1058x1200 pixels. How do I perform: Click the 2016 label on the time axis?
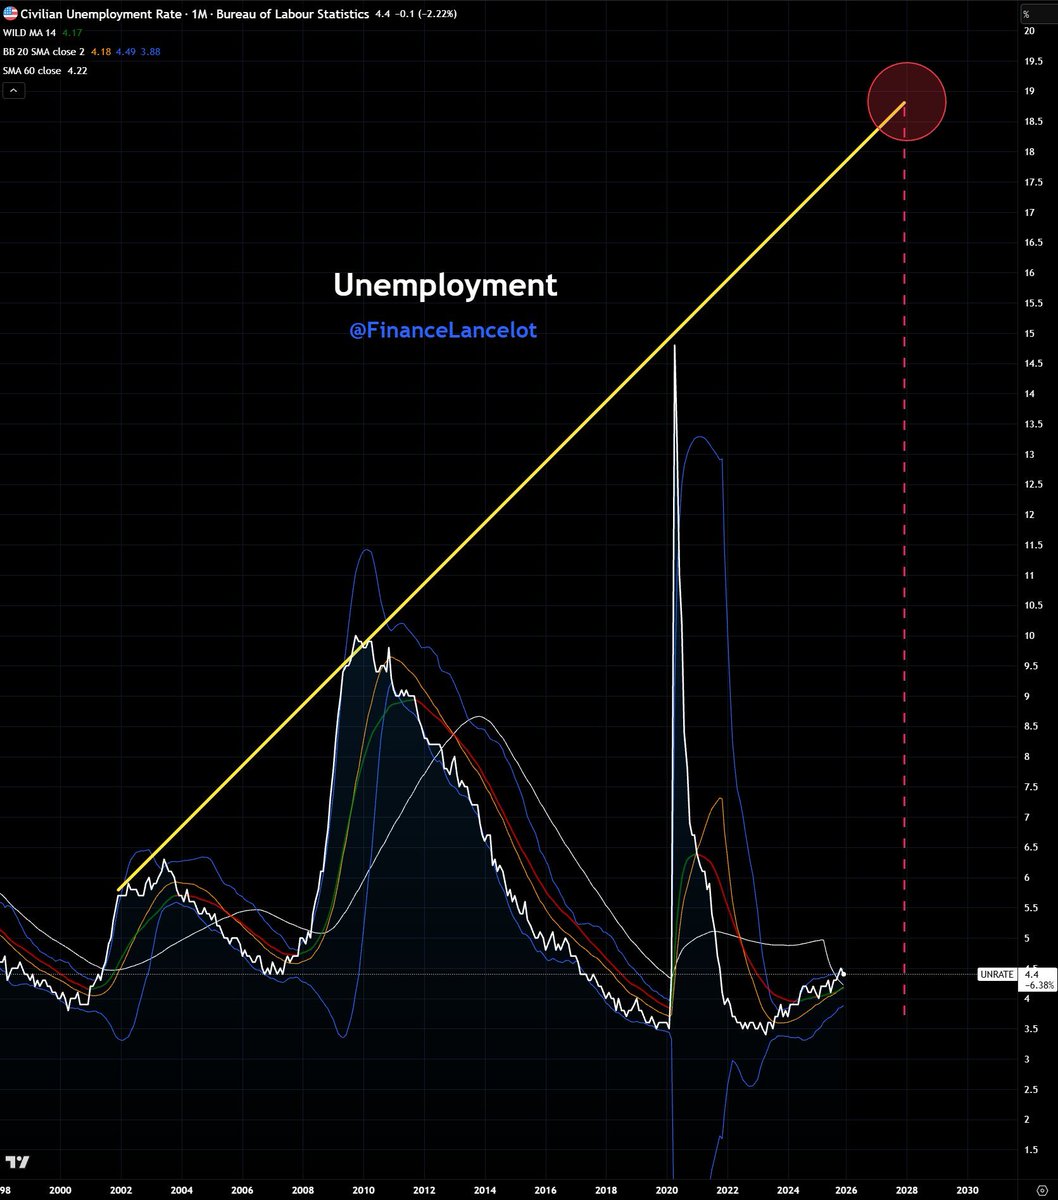click(544, 1191)
